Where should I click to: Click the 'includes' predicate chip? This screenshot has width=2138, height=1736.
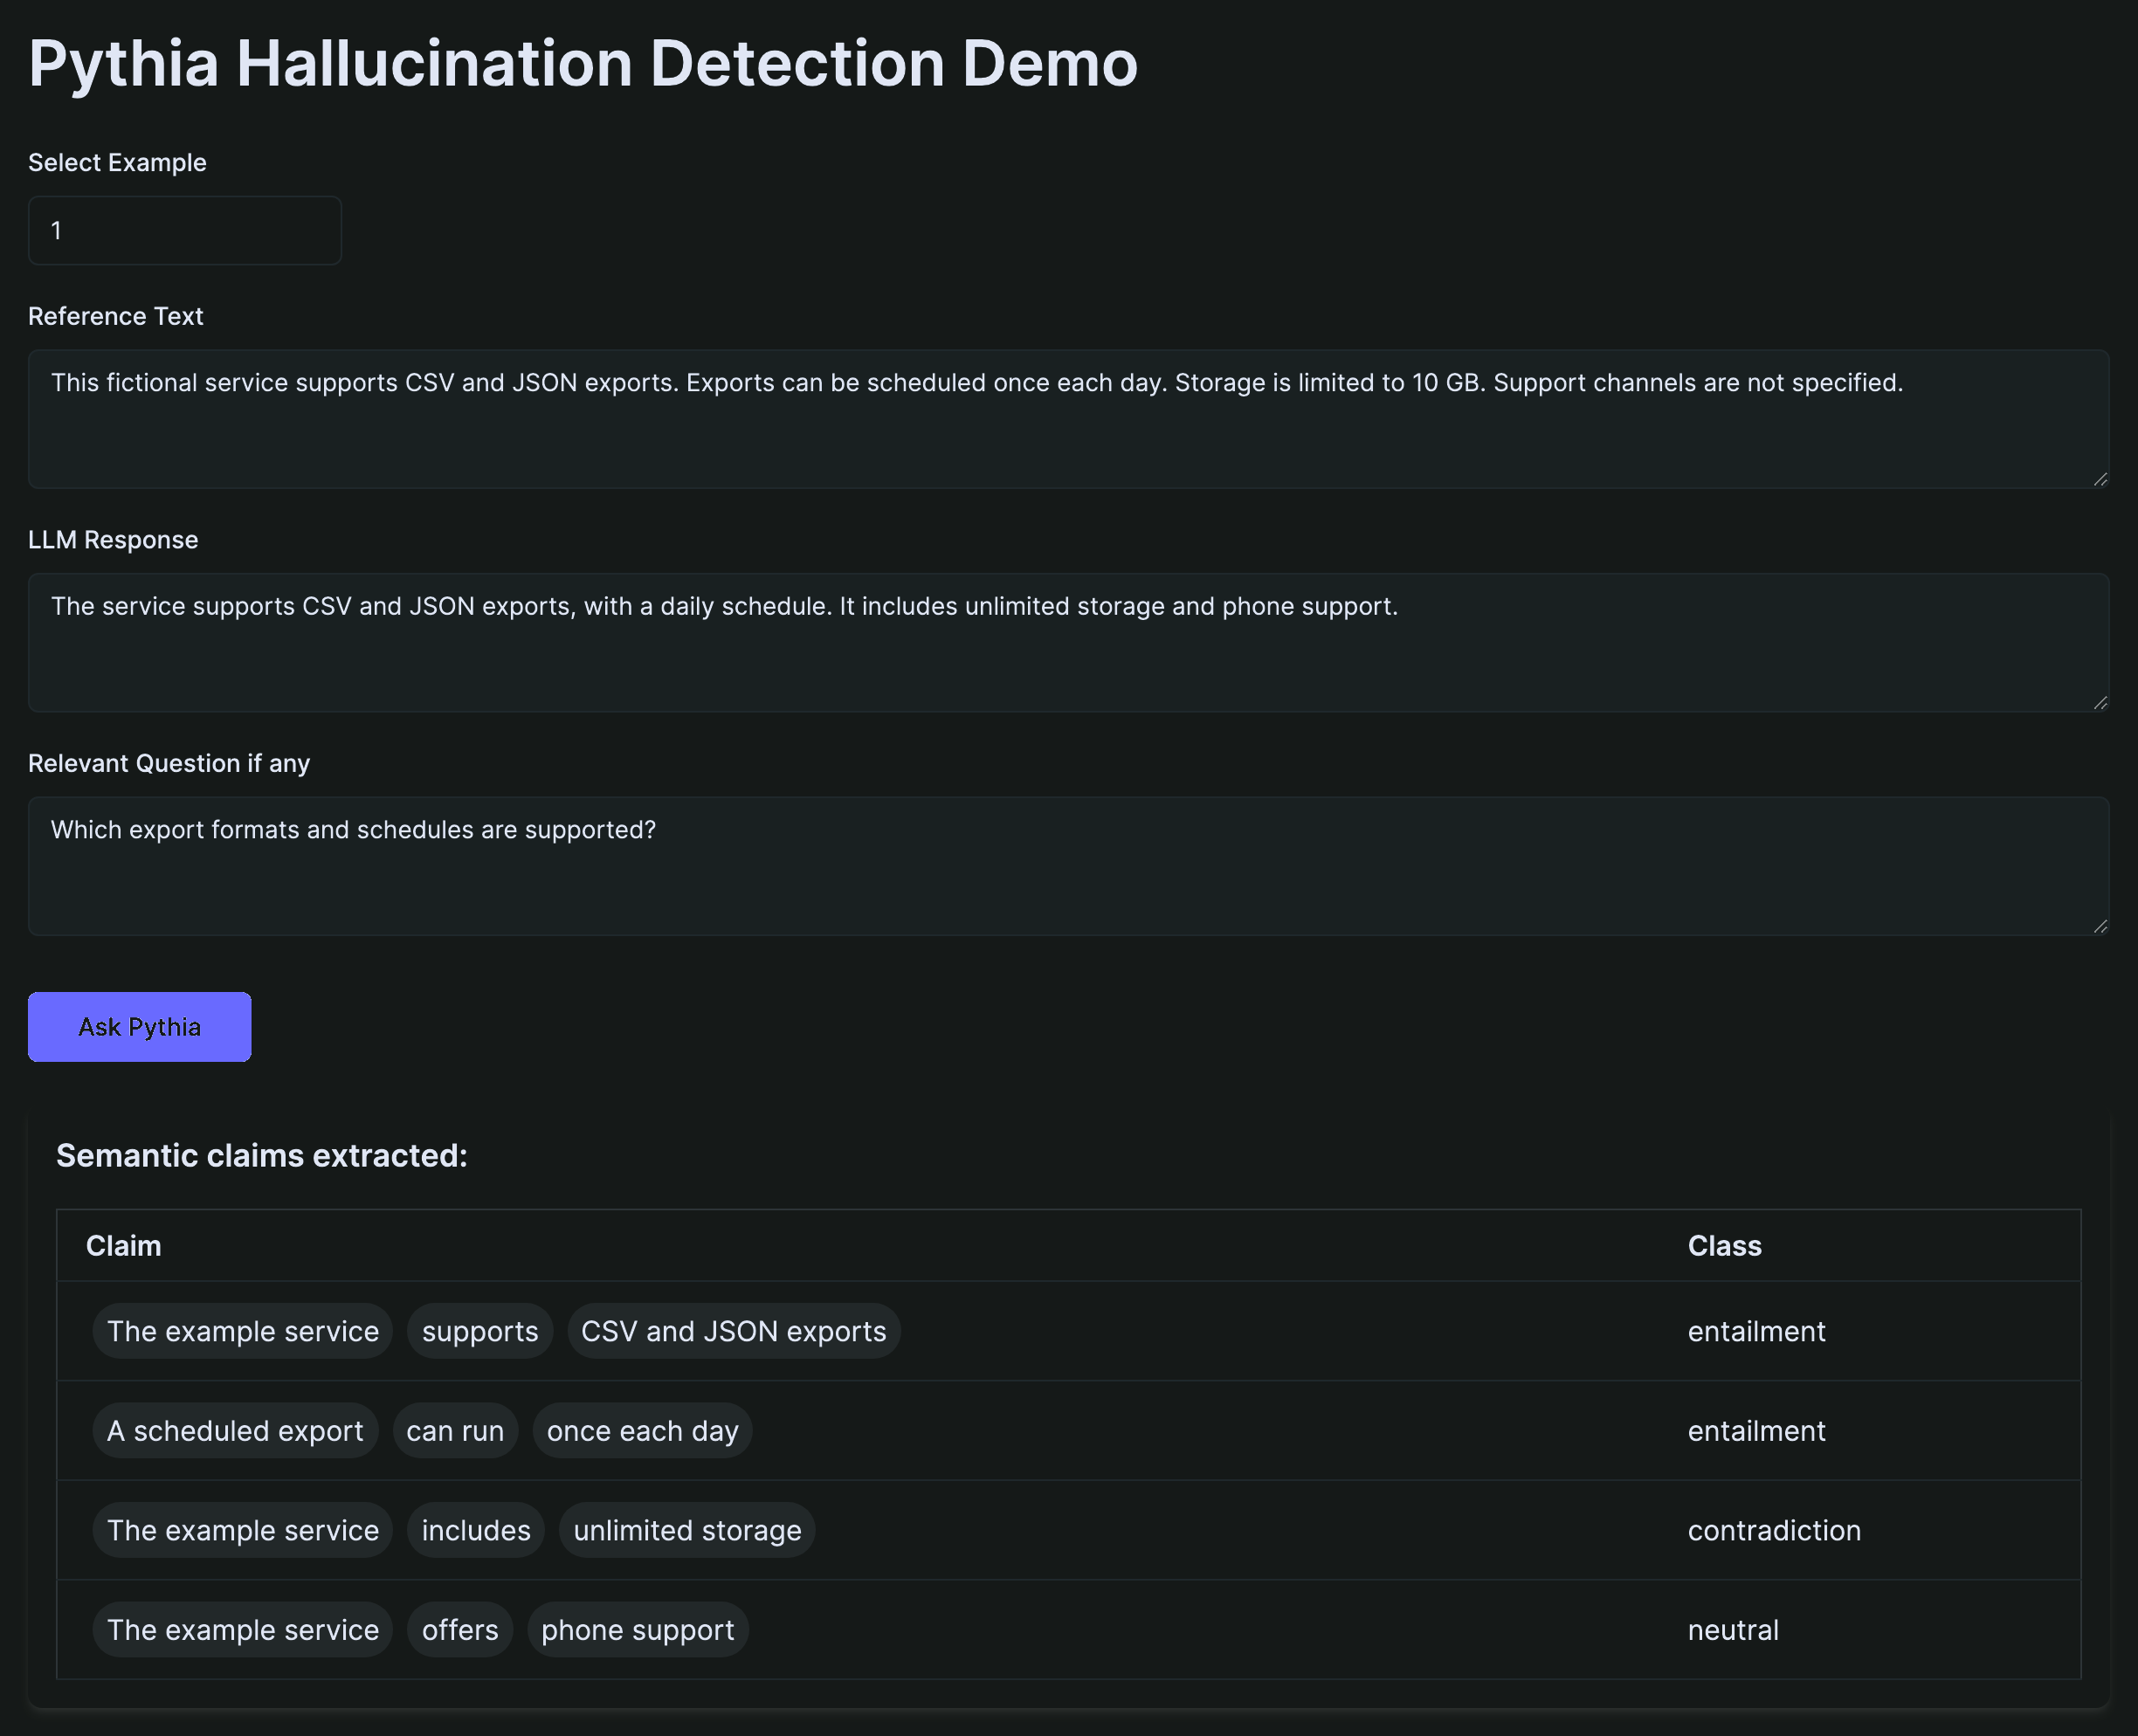476,1529
